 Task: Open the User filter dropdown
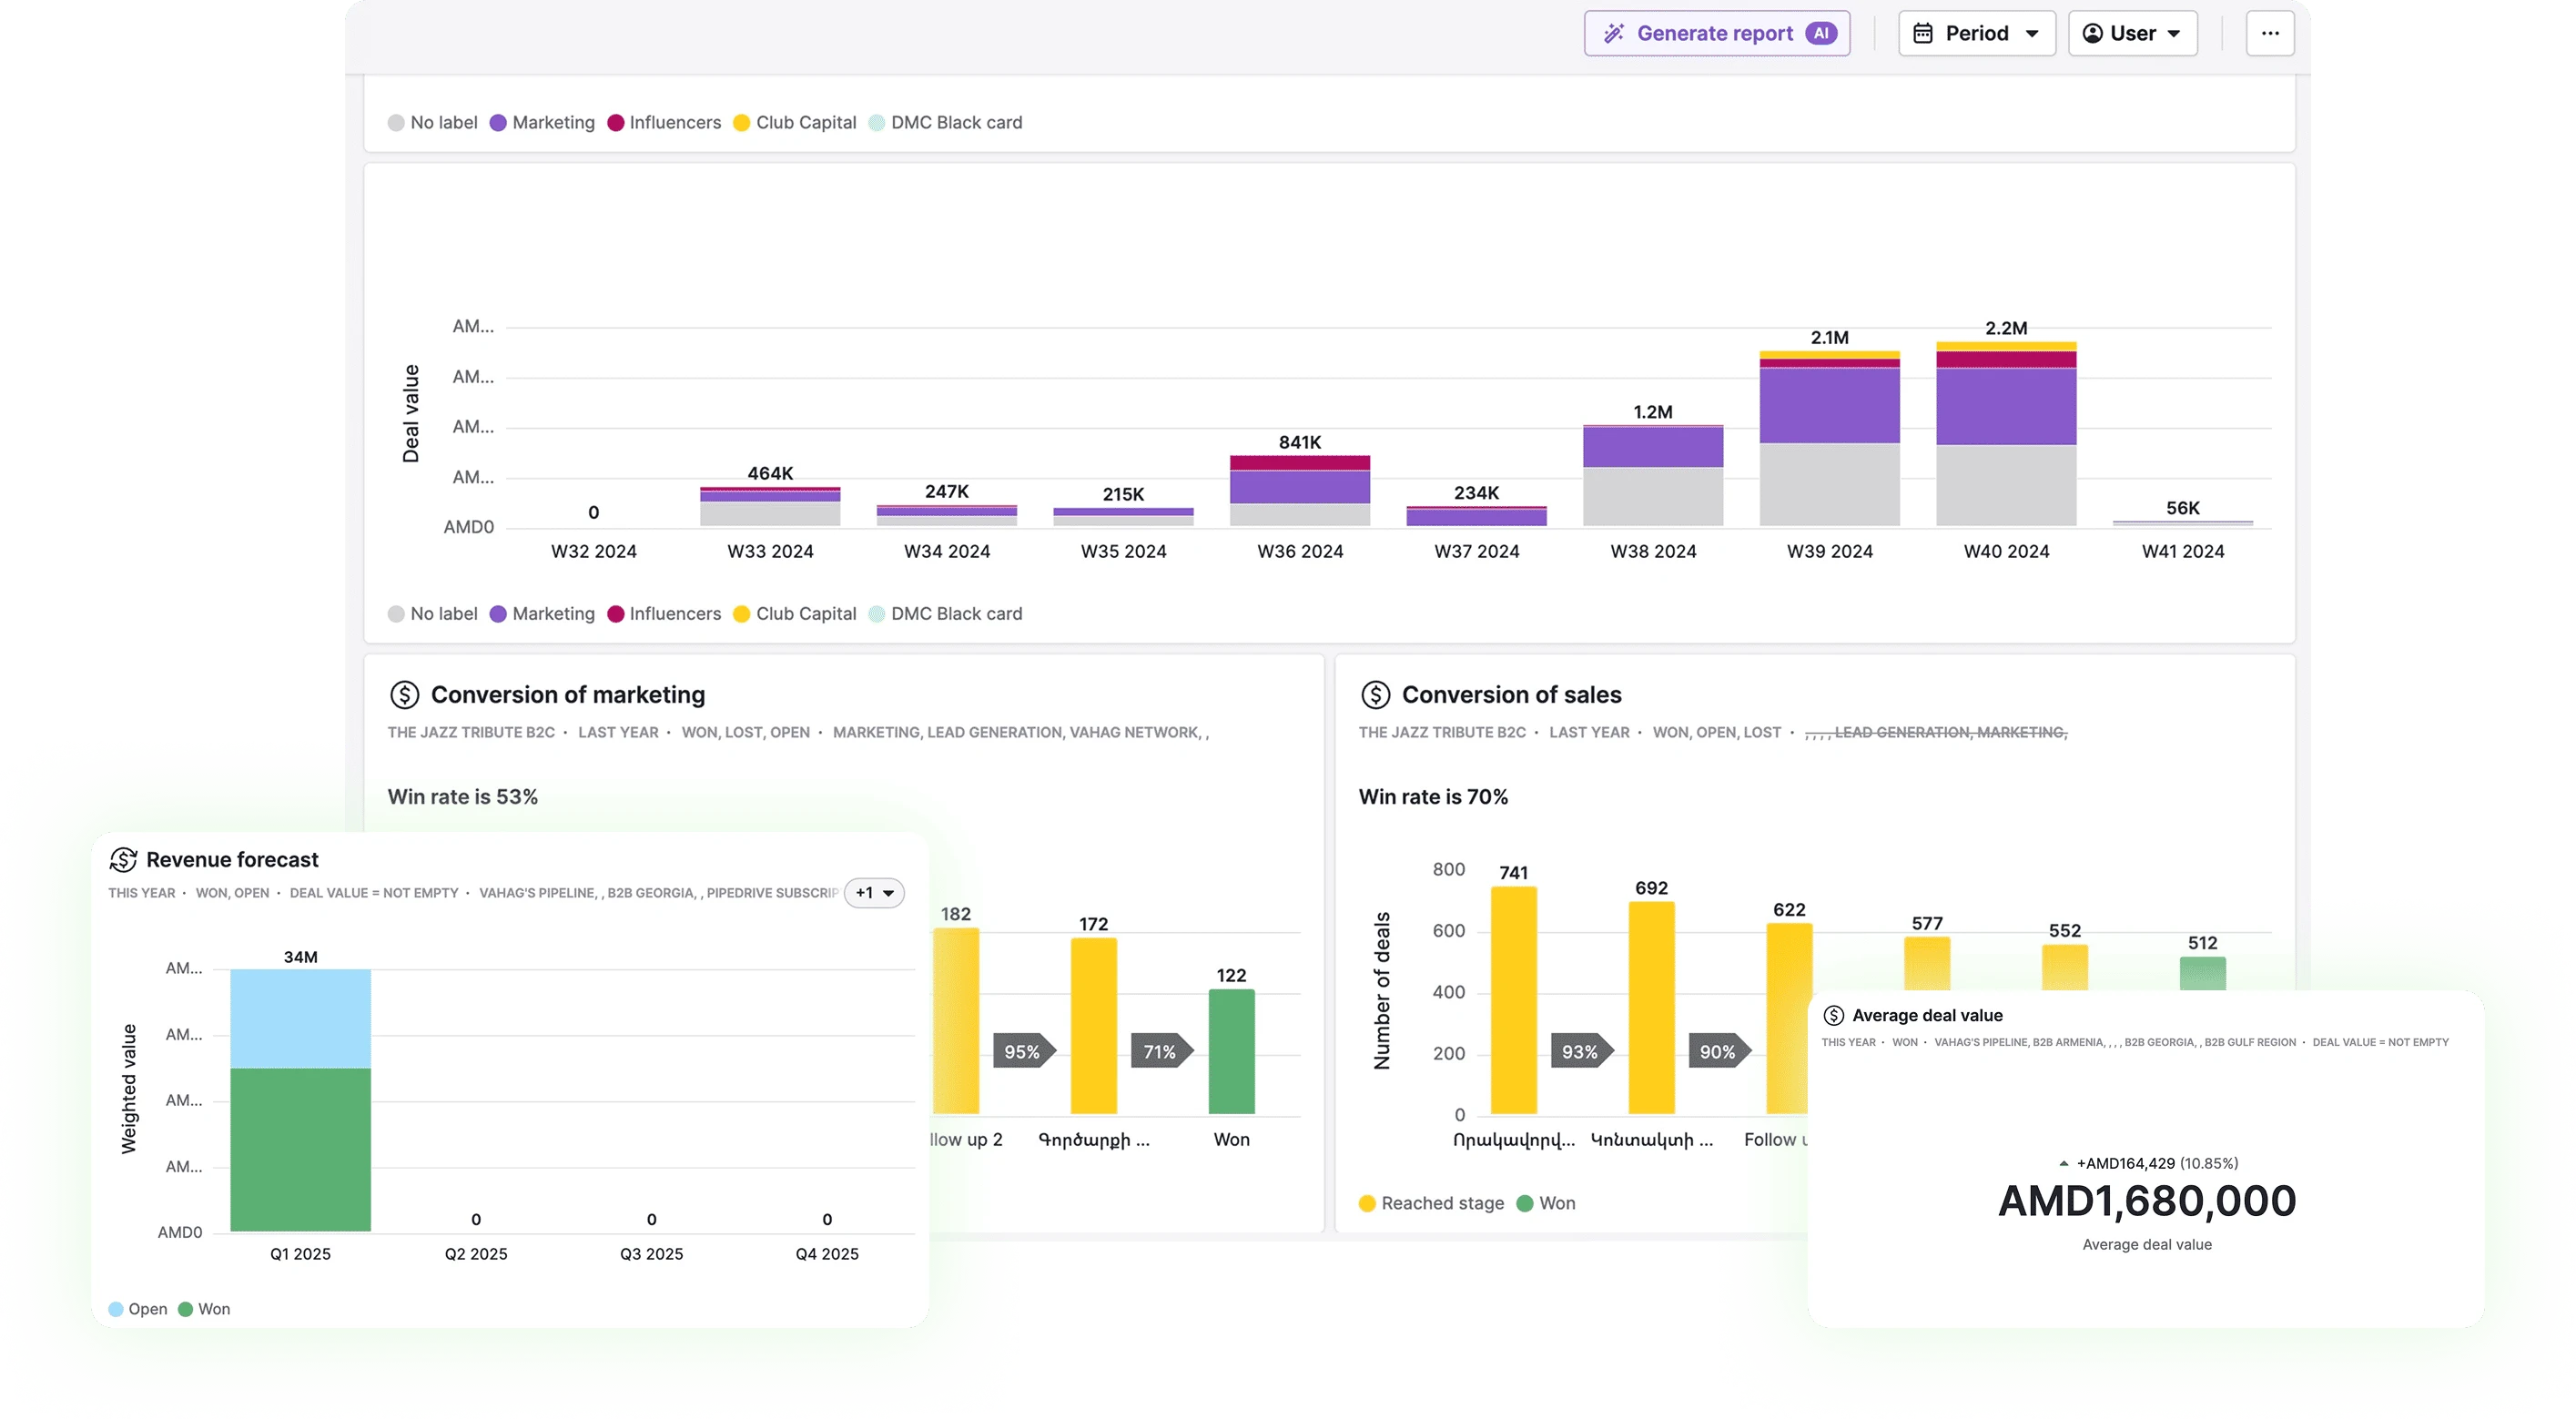coord(2132,34)
